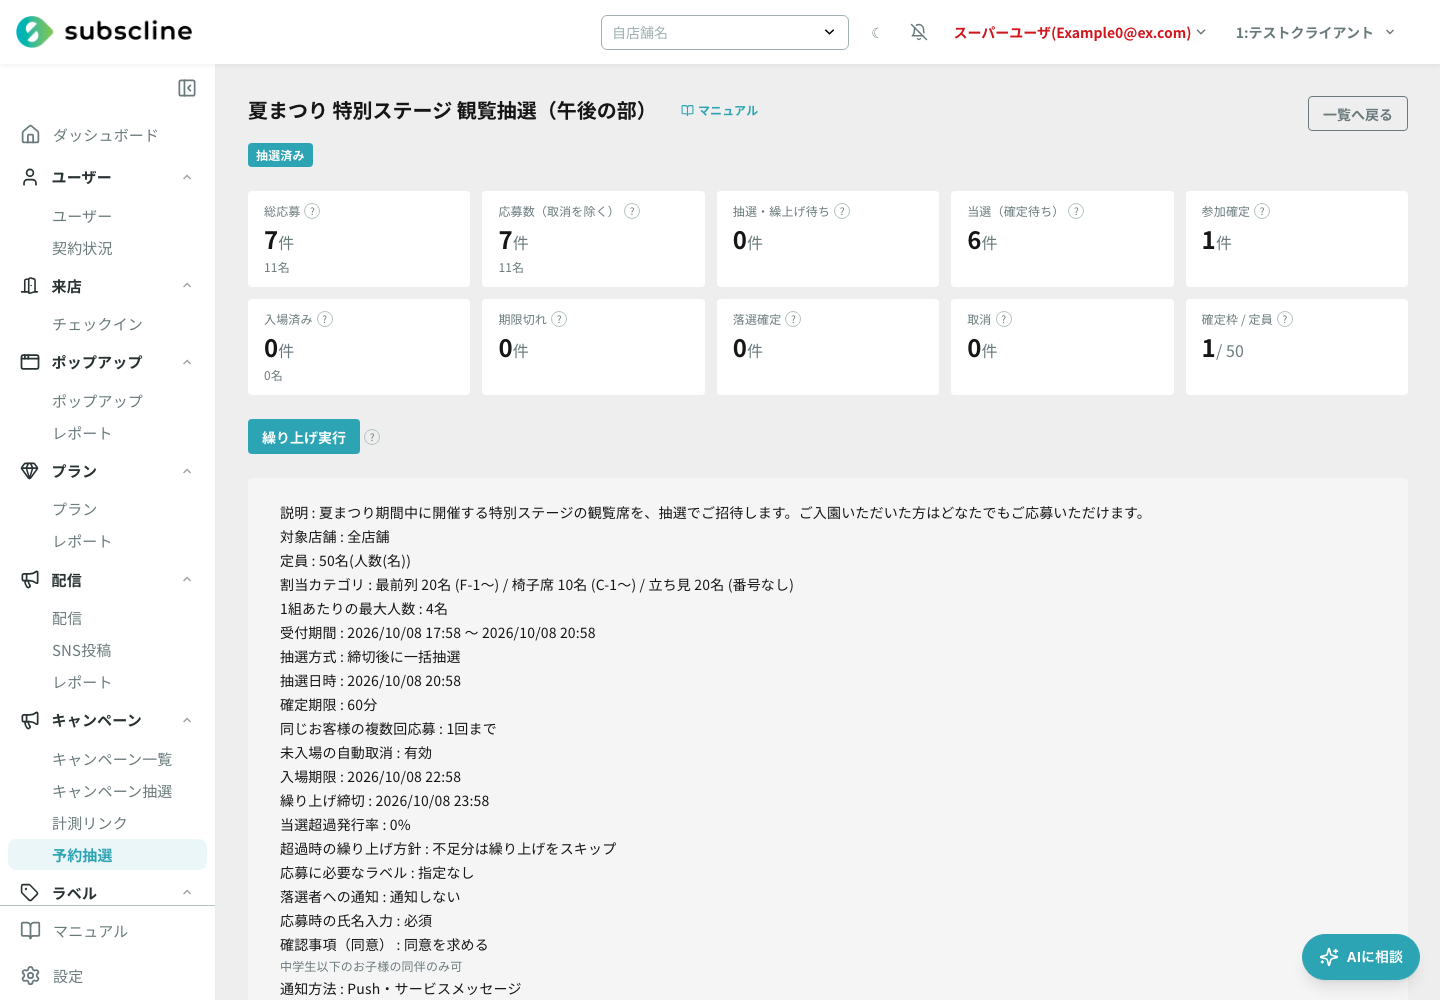
Task: Open 計測リンク in the sidebar
Action: (107, 823)
